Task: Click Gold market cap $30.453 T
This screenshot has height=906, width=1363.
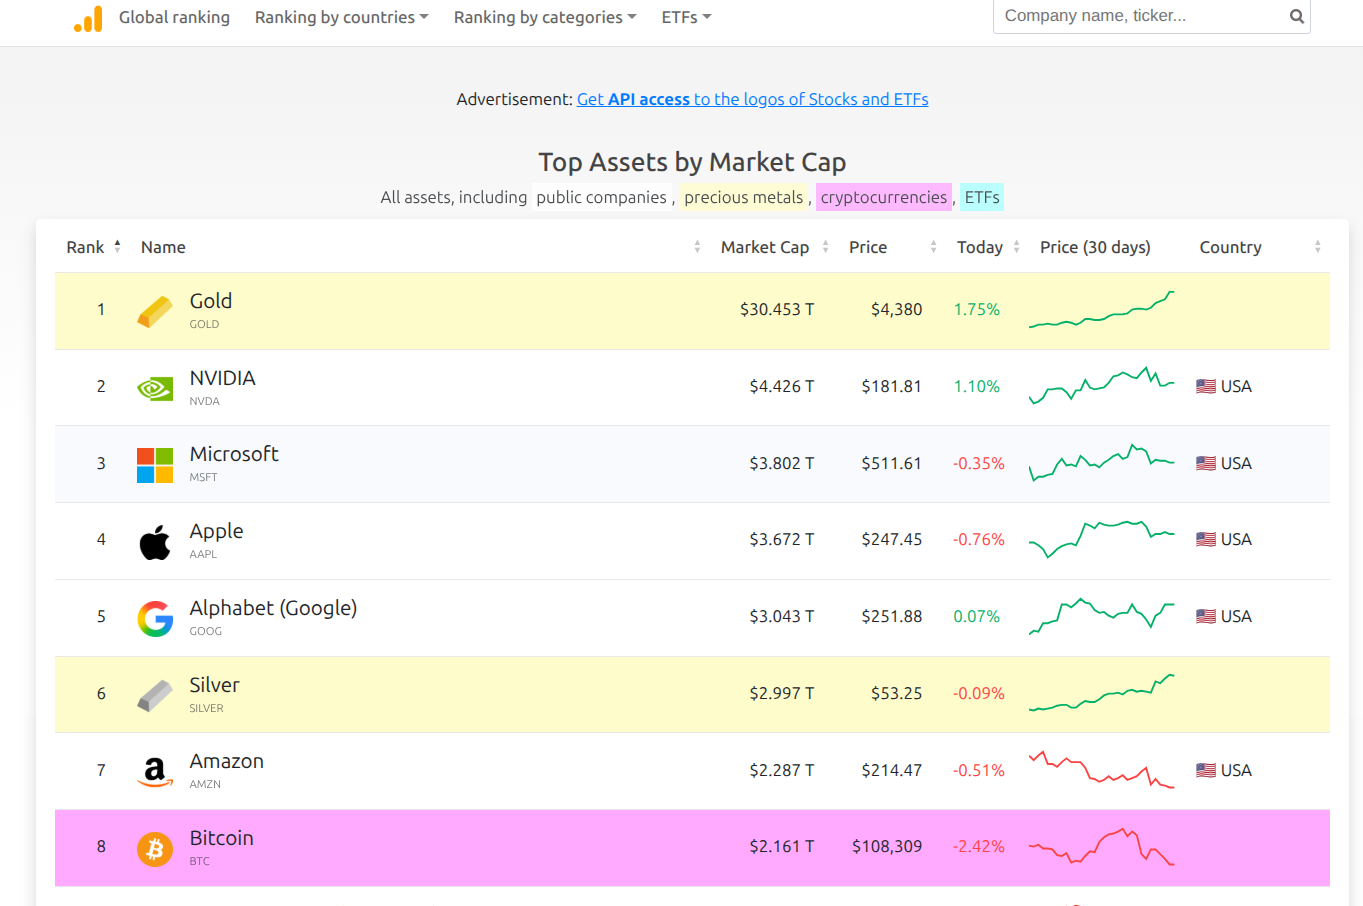Action: click(x=777, y=309)
